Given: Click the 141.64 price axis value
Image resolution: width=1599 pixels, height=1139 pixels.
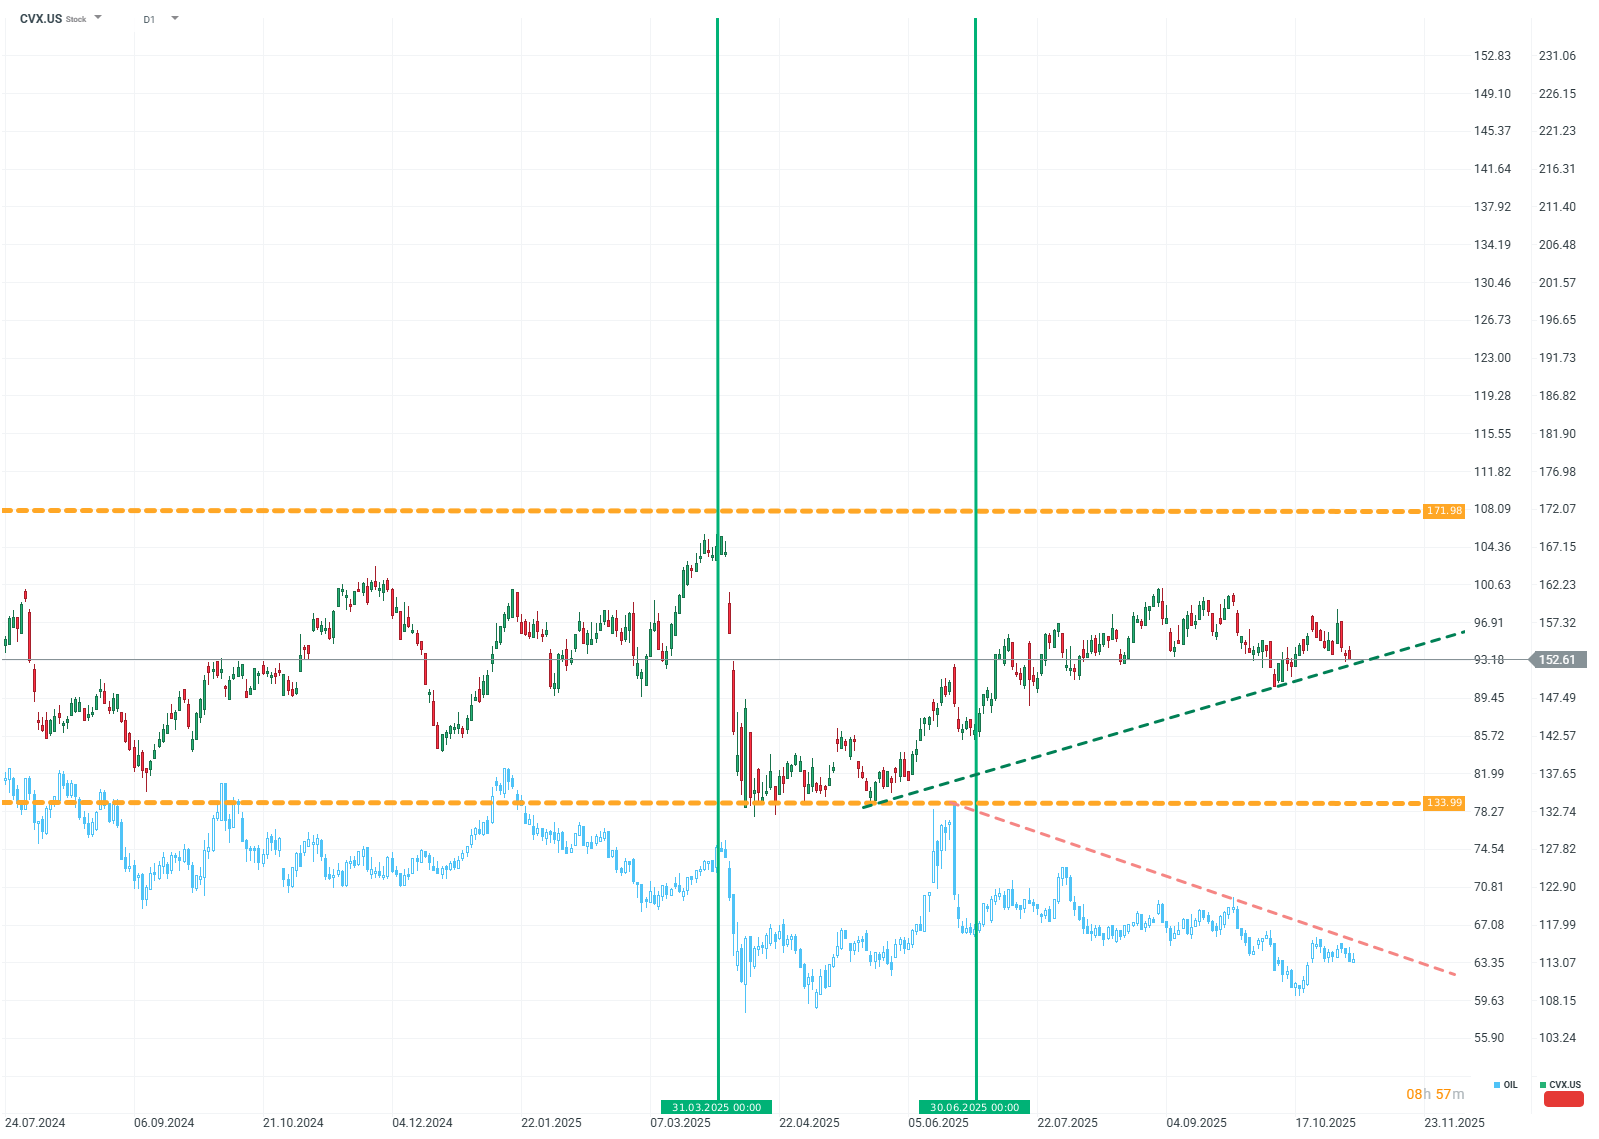Looking at the screenshot, I should (1492, 169).
